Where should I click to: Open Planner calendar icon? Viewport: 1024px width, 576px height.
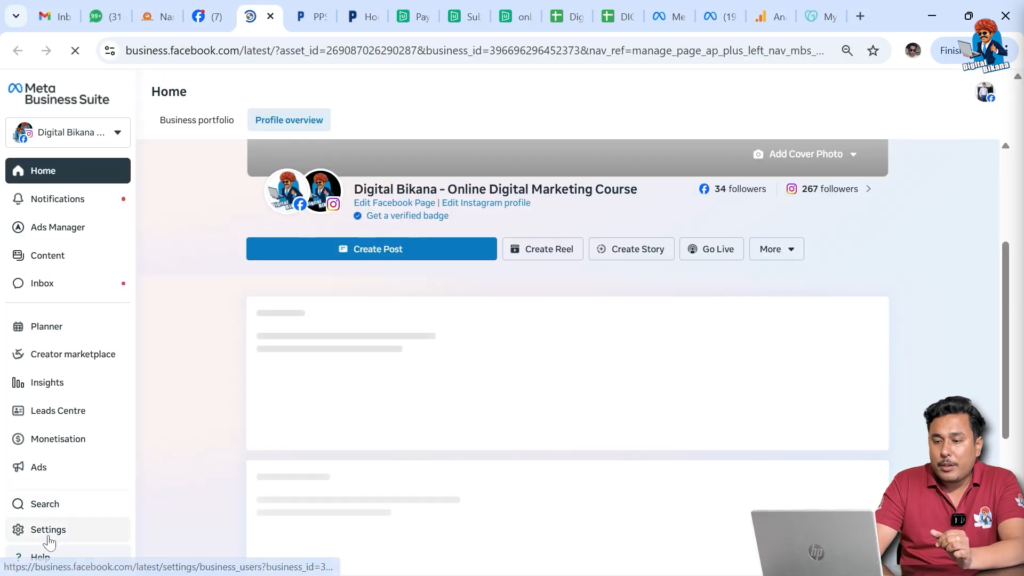tap(18, 326)
